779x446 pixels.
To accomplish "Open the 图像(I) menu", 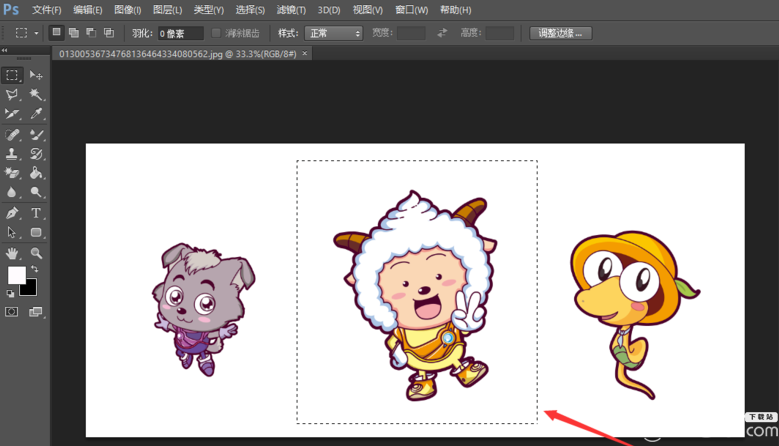I will coord(128,10).
